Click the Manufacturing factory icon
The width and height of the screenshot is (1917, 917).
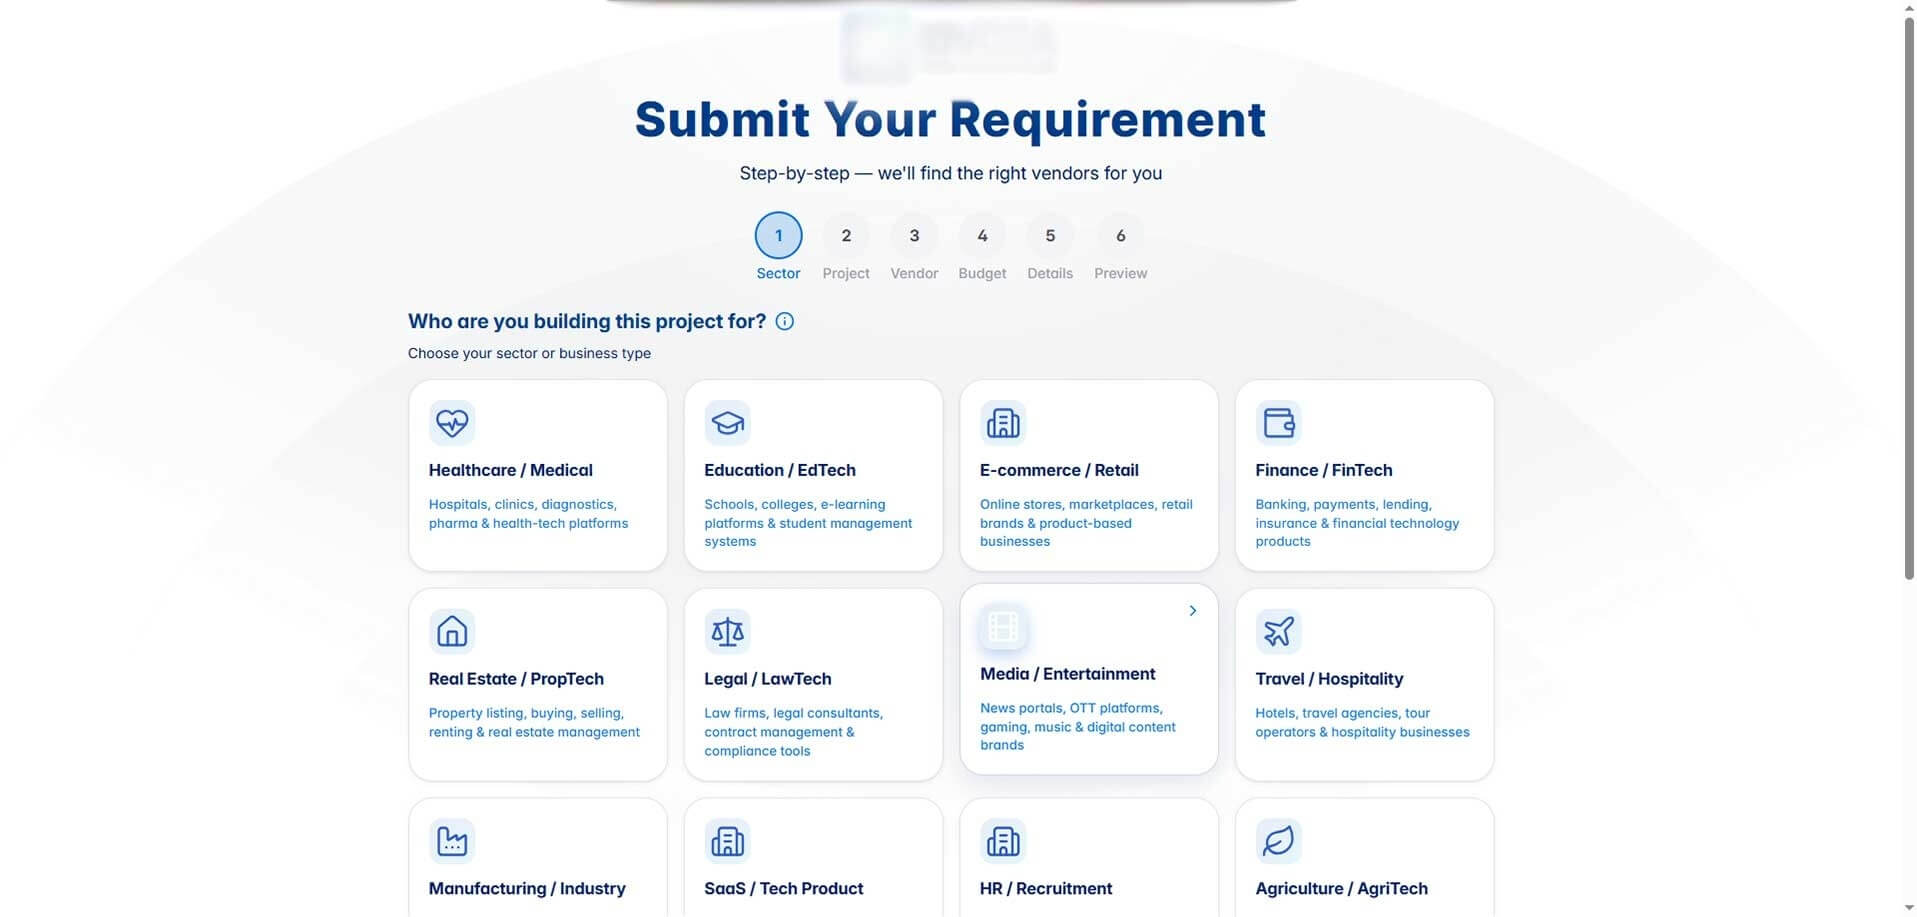(x=452, y=841)
